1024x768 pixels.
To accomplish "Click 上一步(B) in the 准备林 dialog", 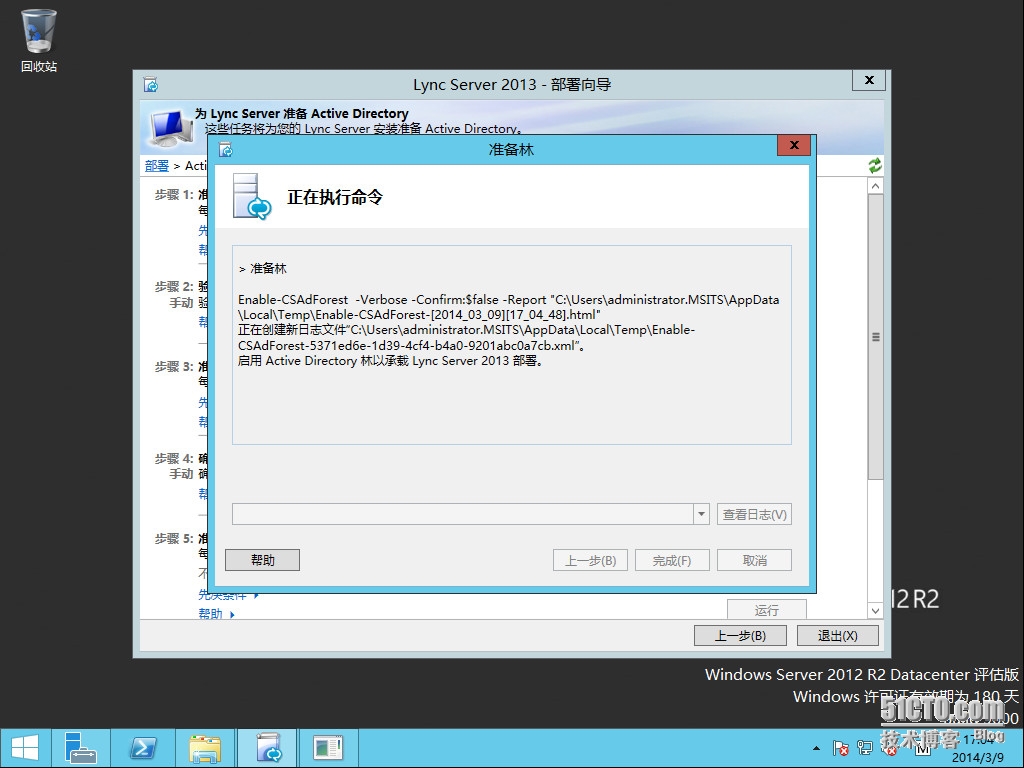I will pos(590,560).
